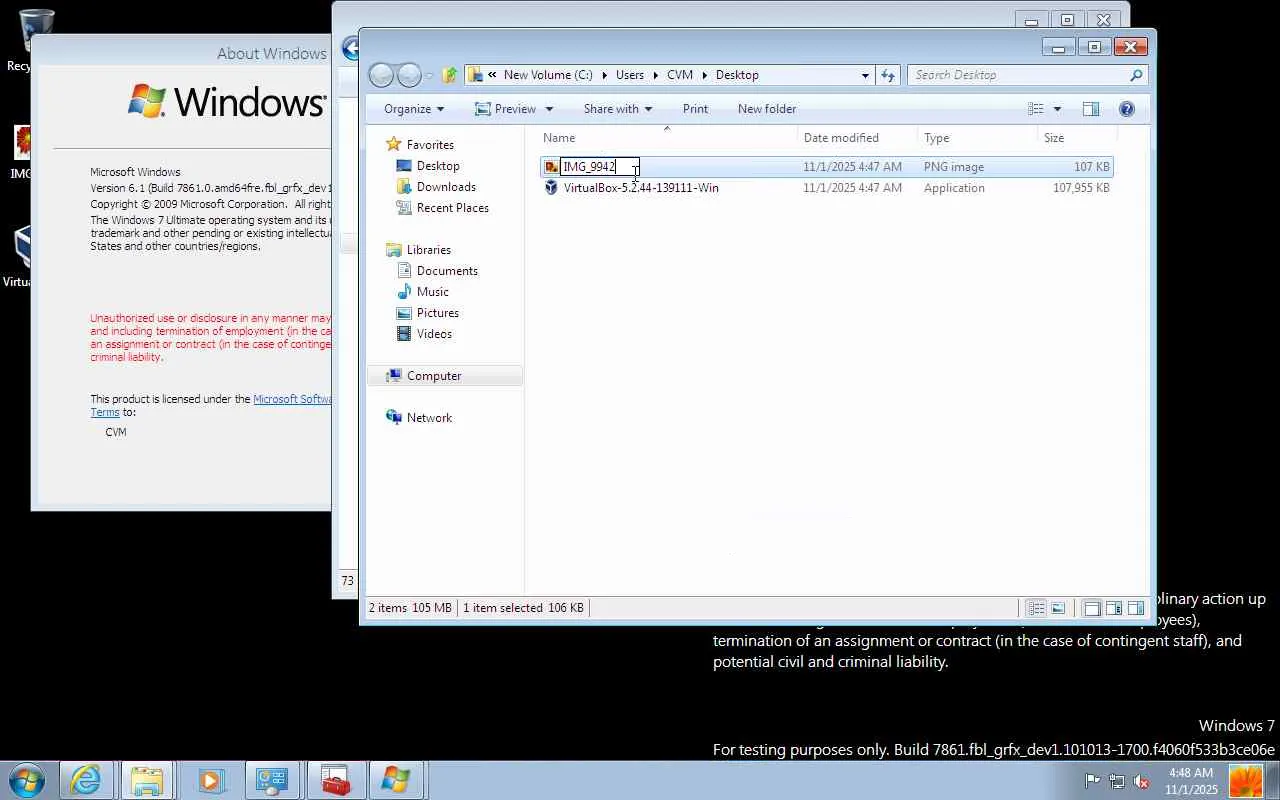Click the last pane layout button in status bar
1280x800 pixels.
pos(1136,608)
